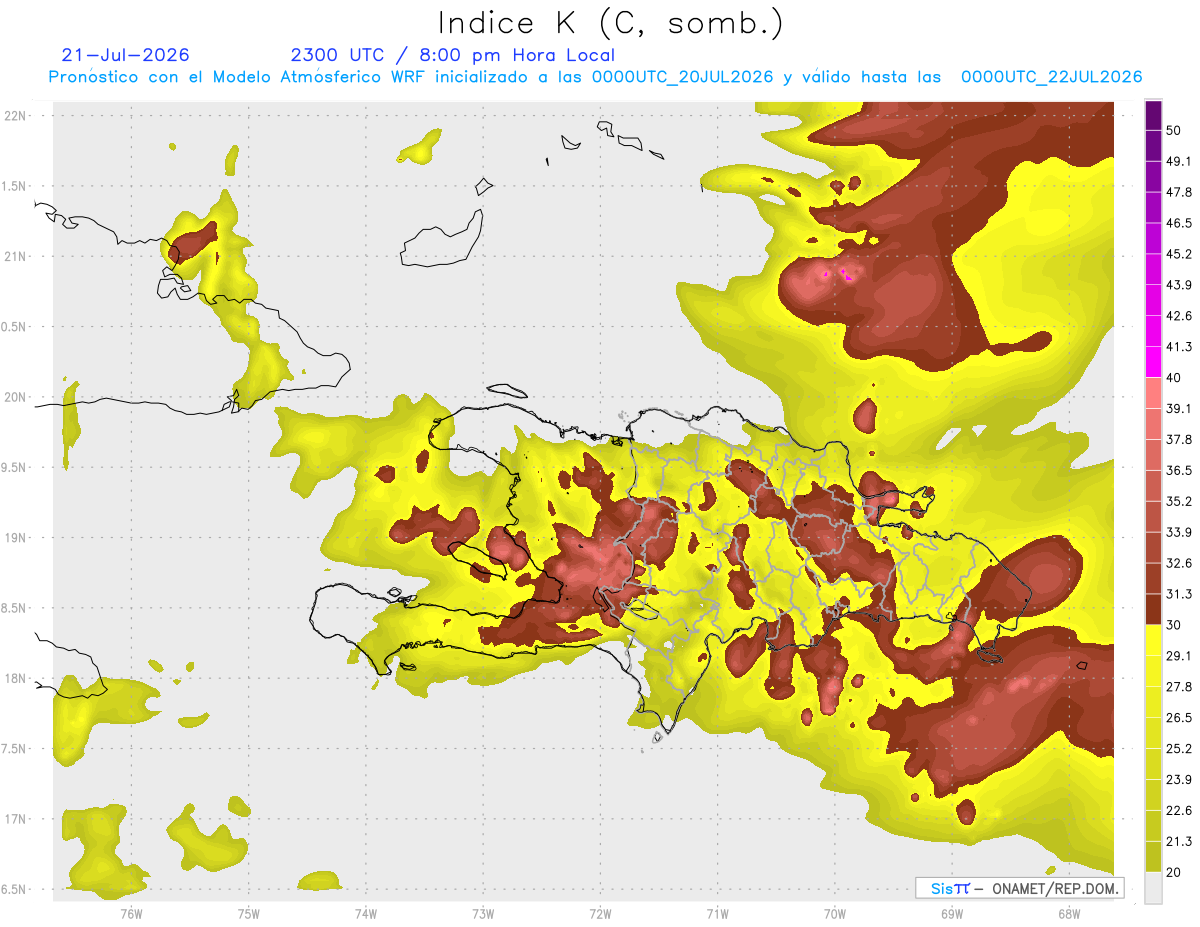Image resolution: width=1200 pixels, height=927 pixels.
Task: Click the '21.3' legend value
Action: coord(1179,842)
